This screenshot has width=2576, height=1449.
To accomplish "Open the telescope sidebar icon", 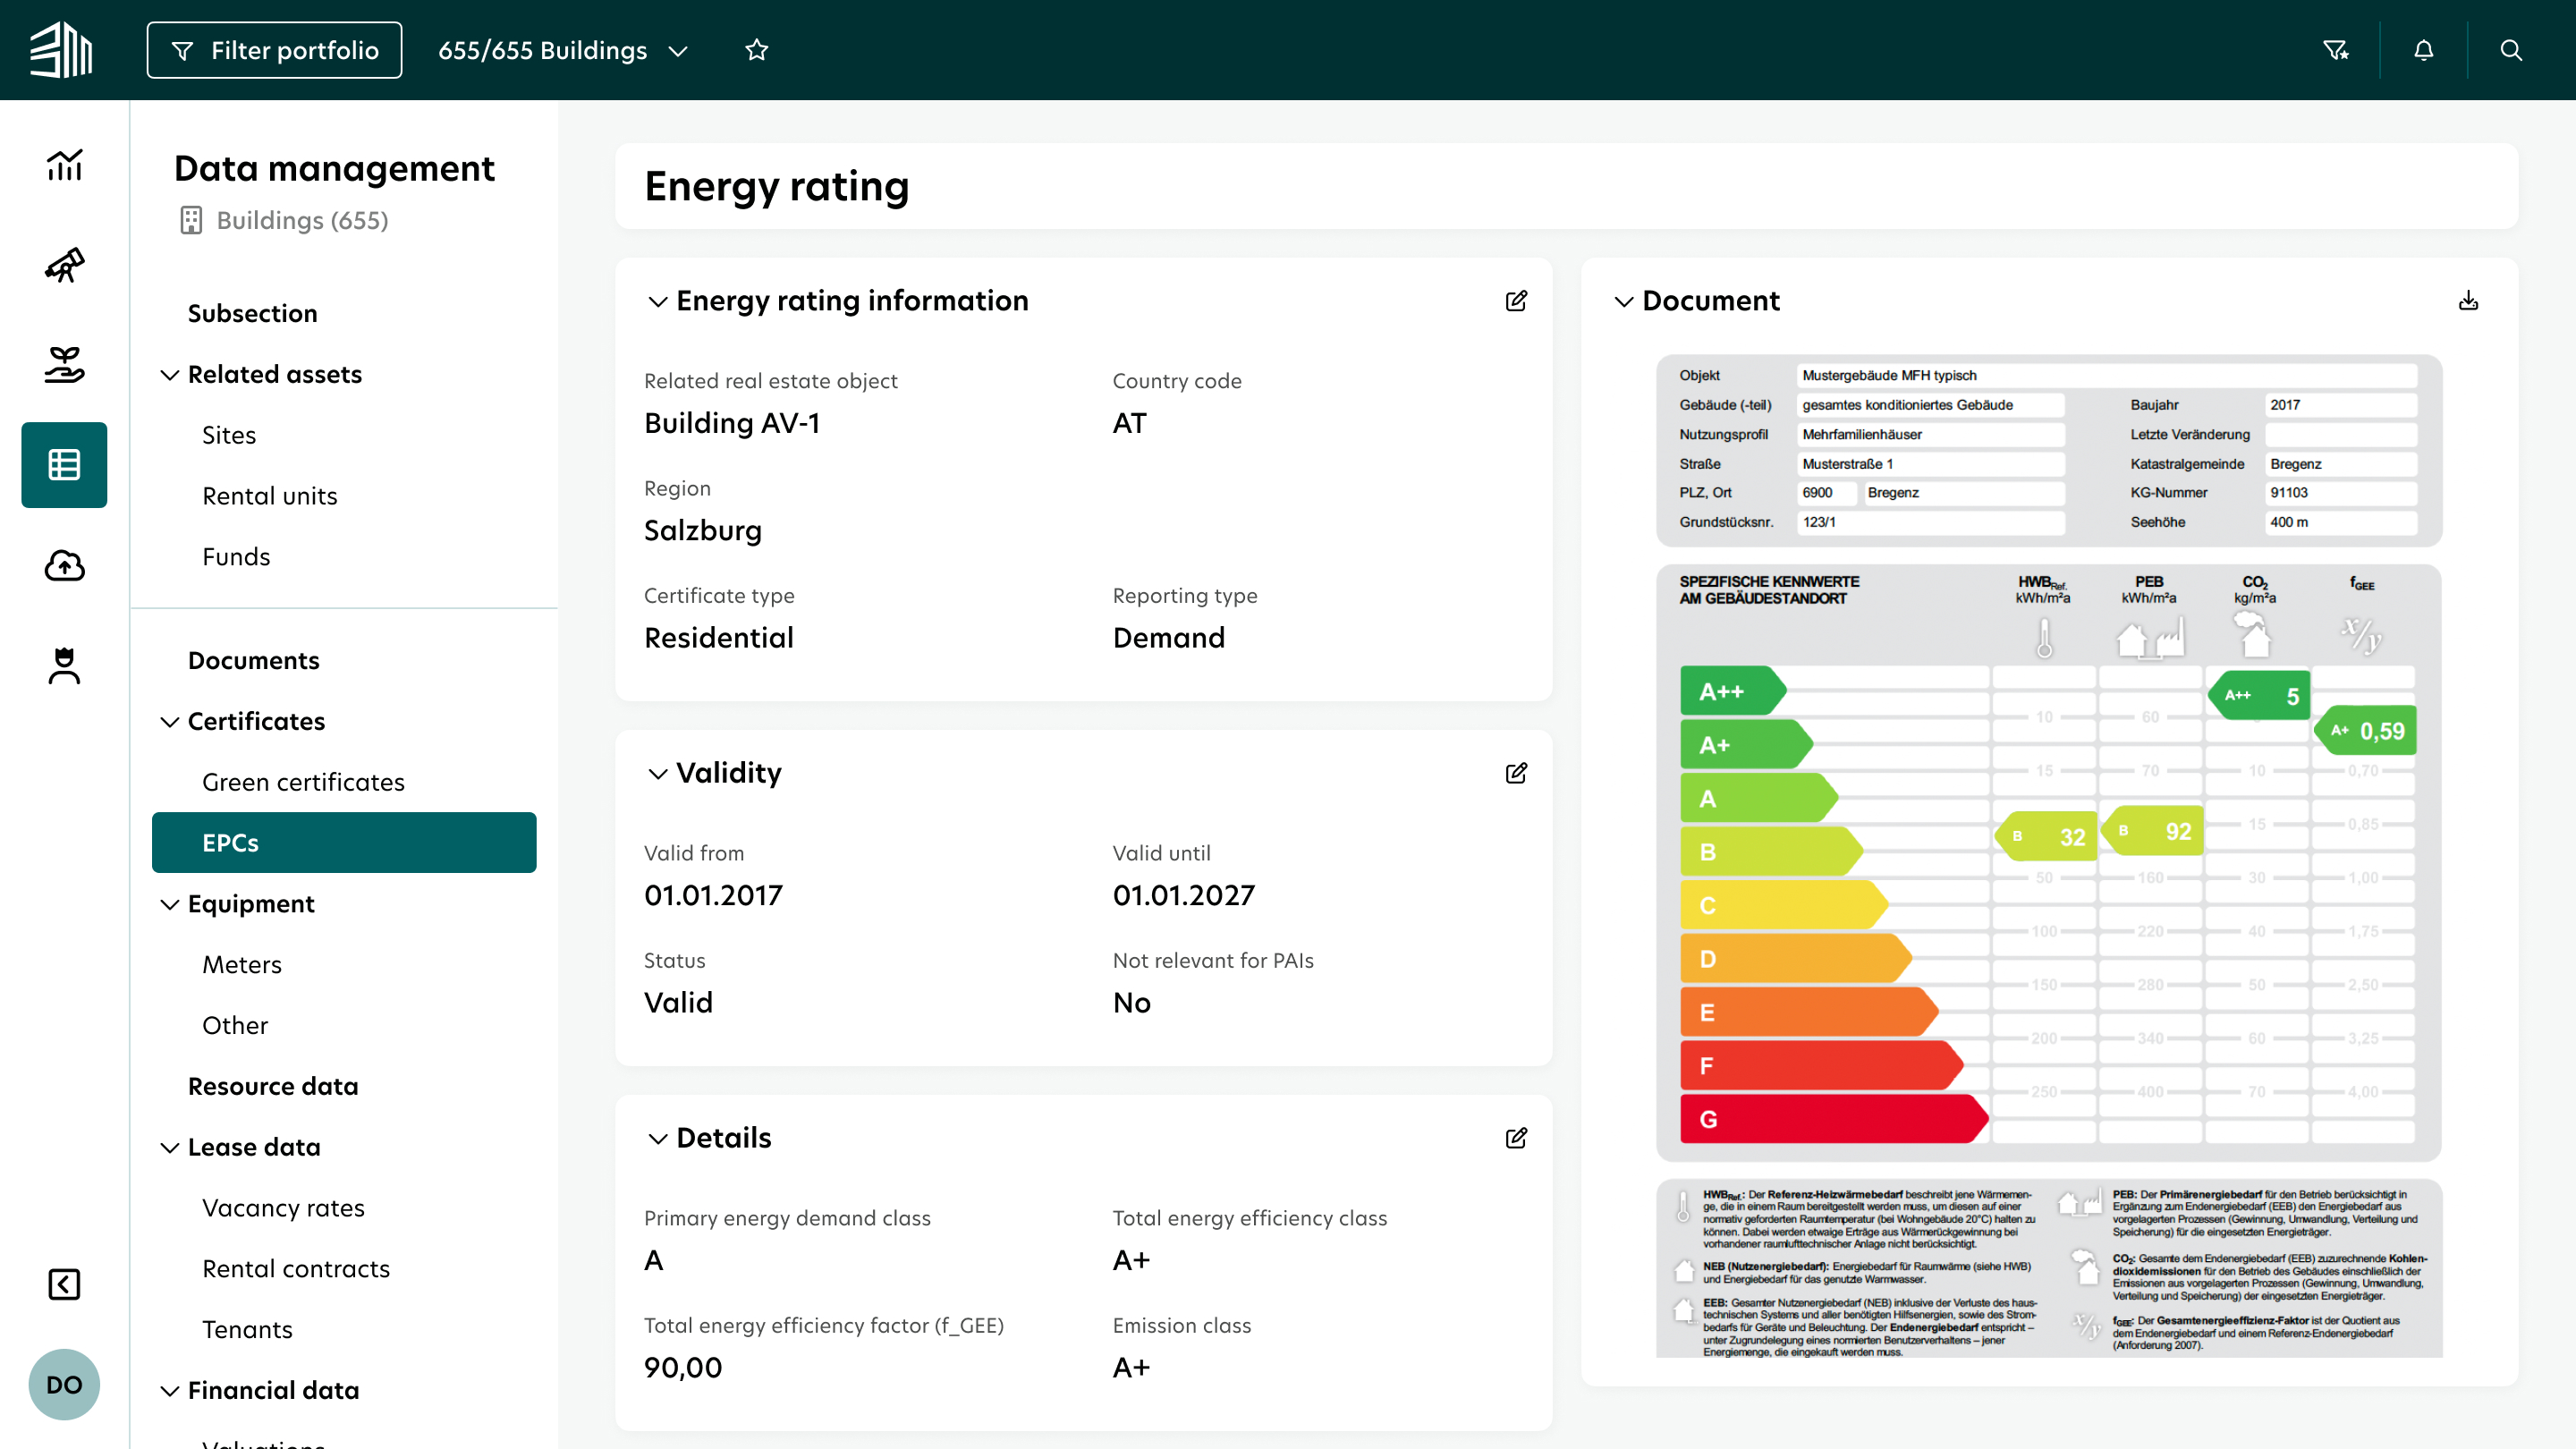I will (x=64, y=265).
